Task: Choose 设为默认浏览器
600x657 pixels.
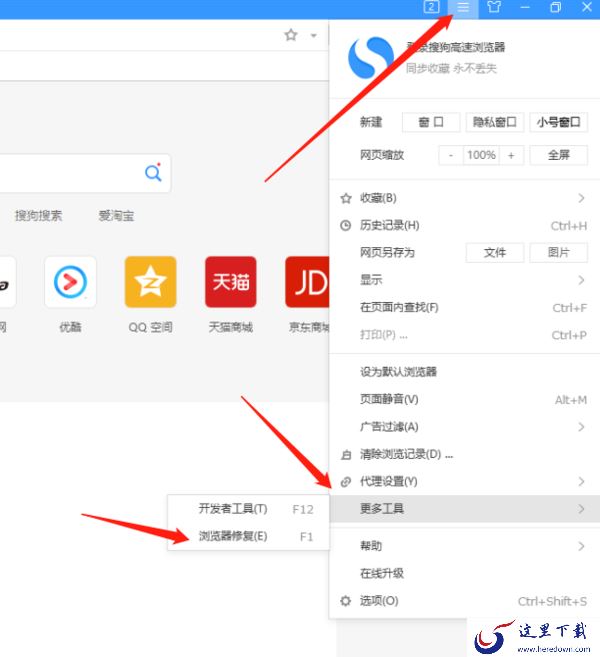Action: [465, 372]
